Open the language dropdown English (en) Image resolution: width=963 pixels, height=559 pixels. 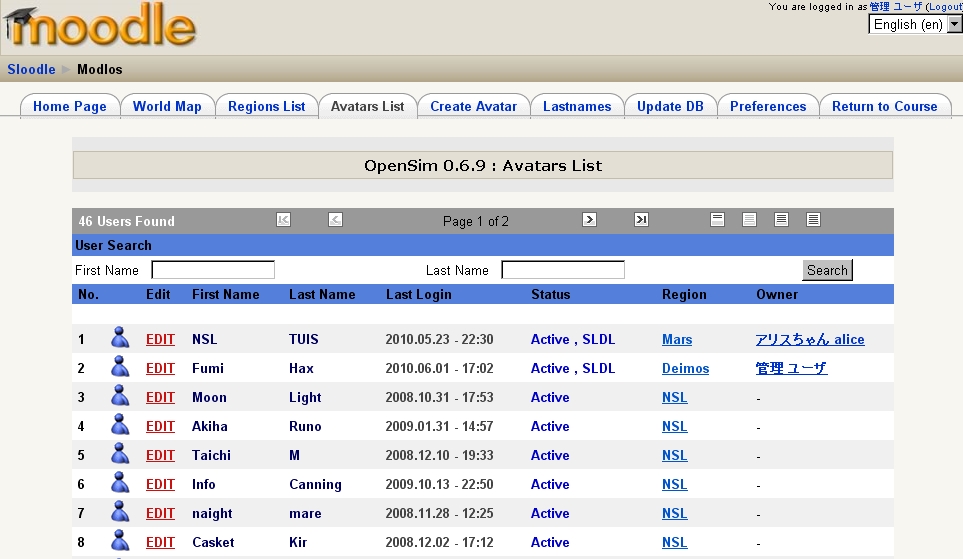(915, 25)
